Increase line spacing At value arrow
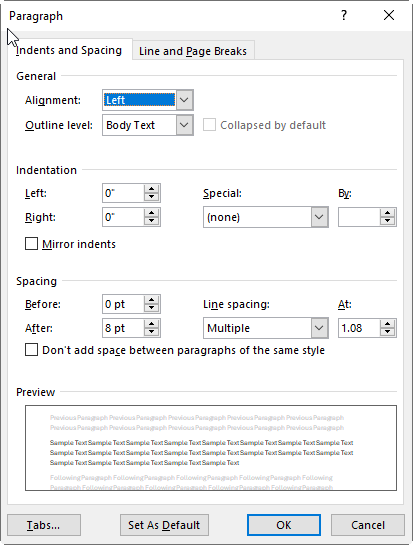This screenshot has height=545, width=413. 388,324
